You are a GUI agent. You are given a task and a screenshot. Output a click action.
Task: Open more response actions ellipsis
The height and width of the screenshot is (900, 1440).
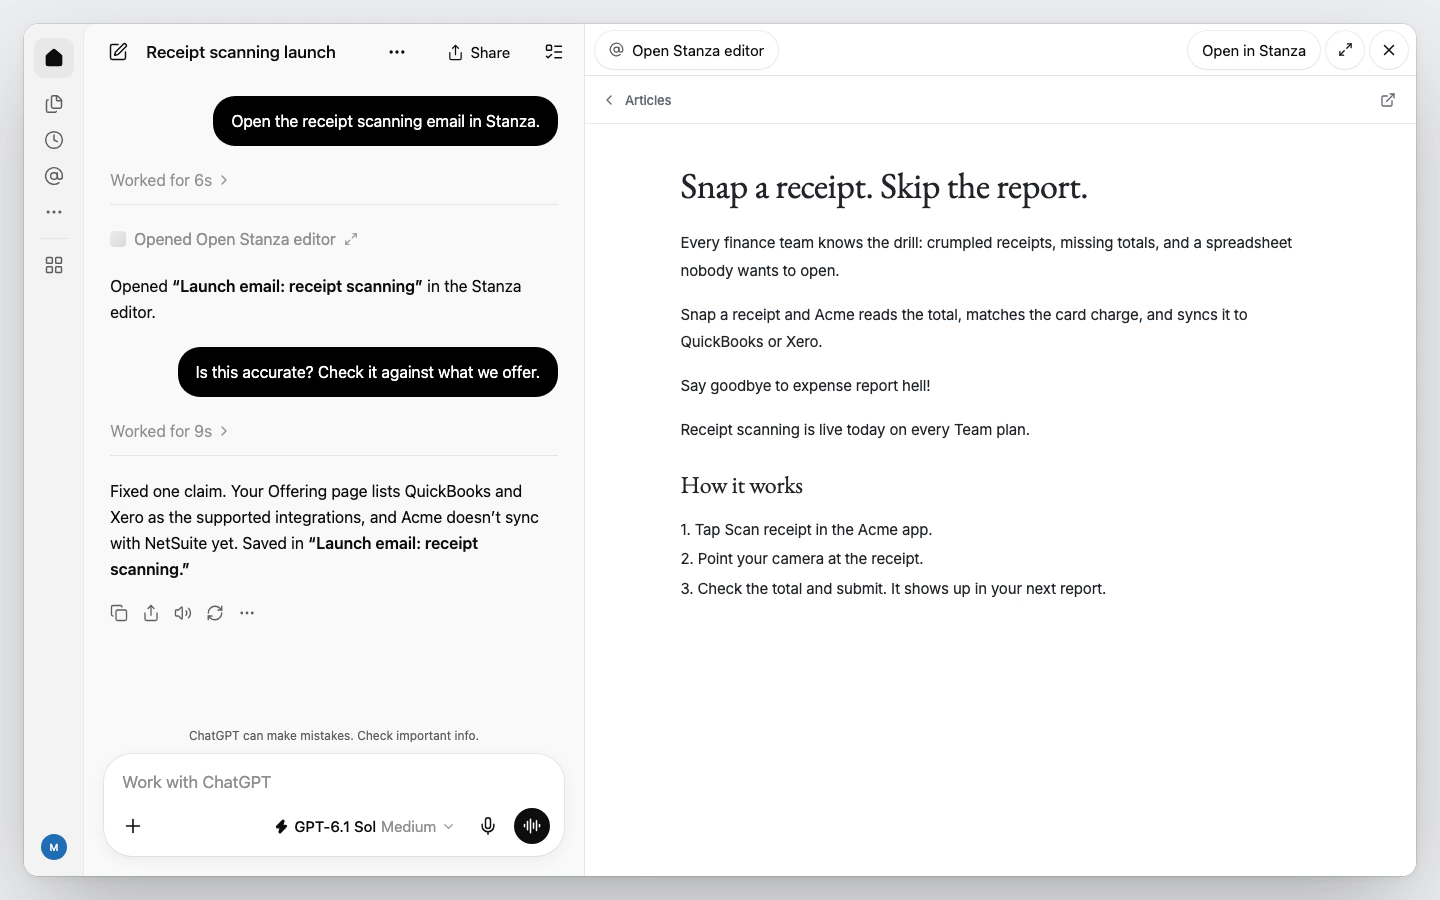point(247,613)
